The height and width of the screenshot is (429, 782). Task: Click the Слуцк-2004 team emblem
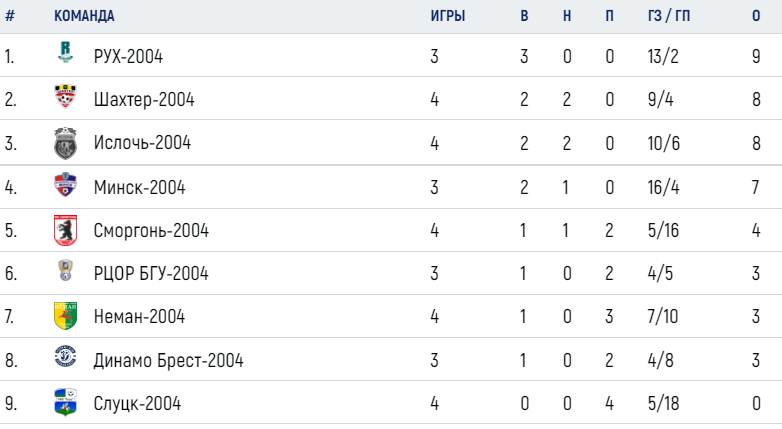[65, 402]
